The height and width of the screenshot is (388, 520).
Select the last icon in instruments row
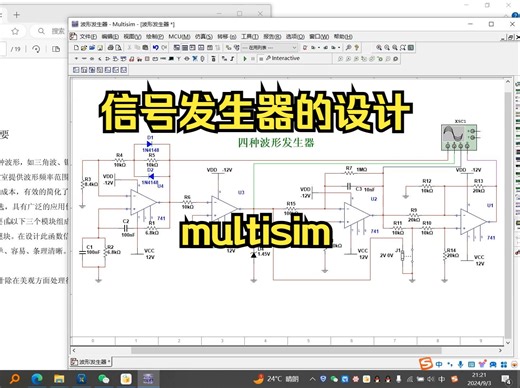pyautogui.click(x=124, y=70)
